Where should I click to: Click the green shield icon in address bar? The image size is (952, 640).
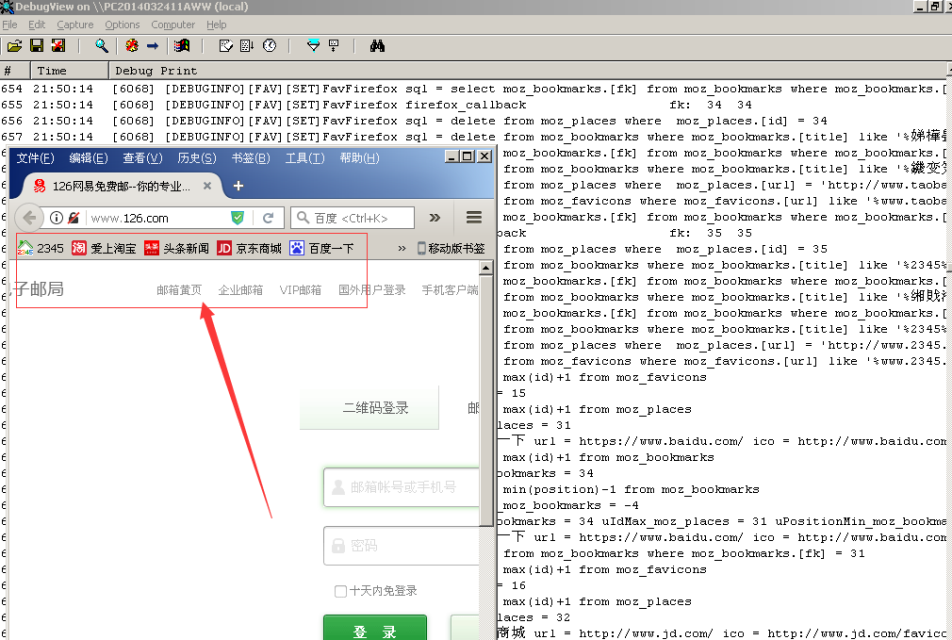tap(237, 217)
